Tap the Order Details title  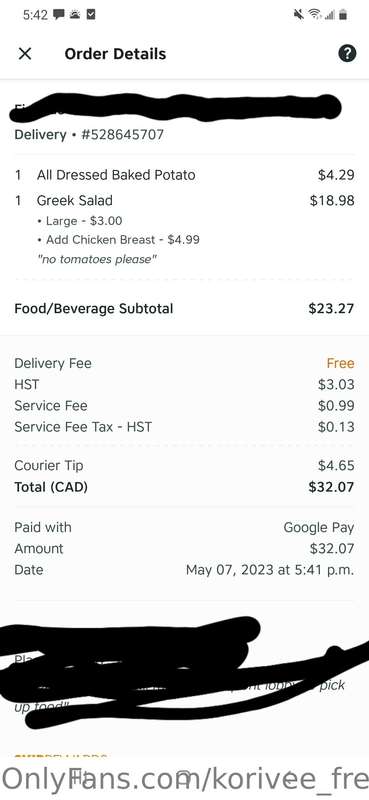pos(115,54)
